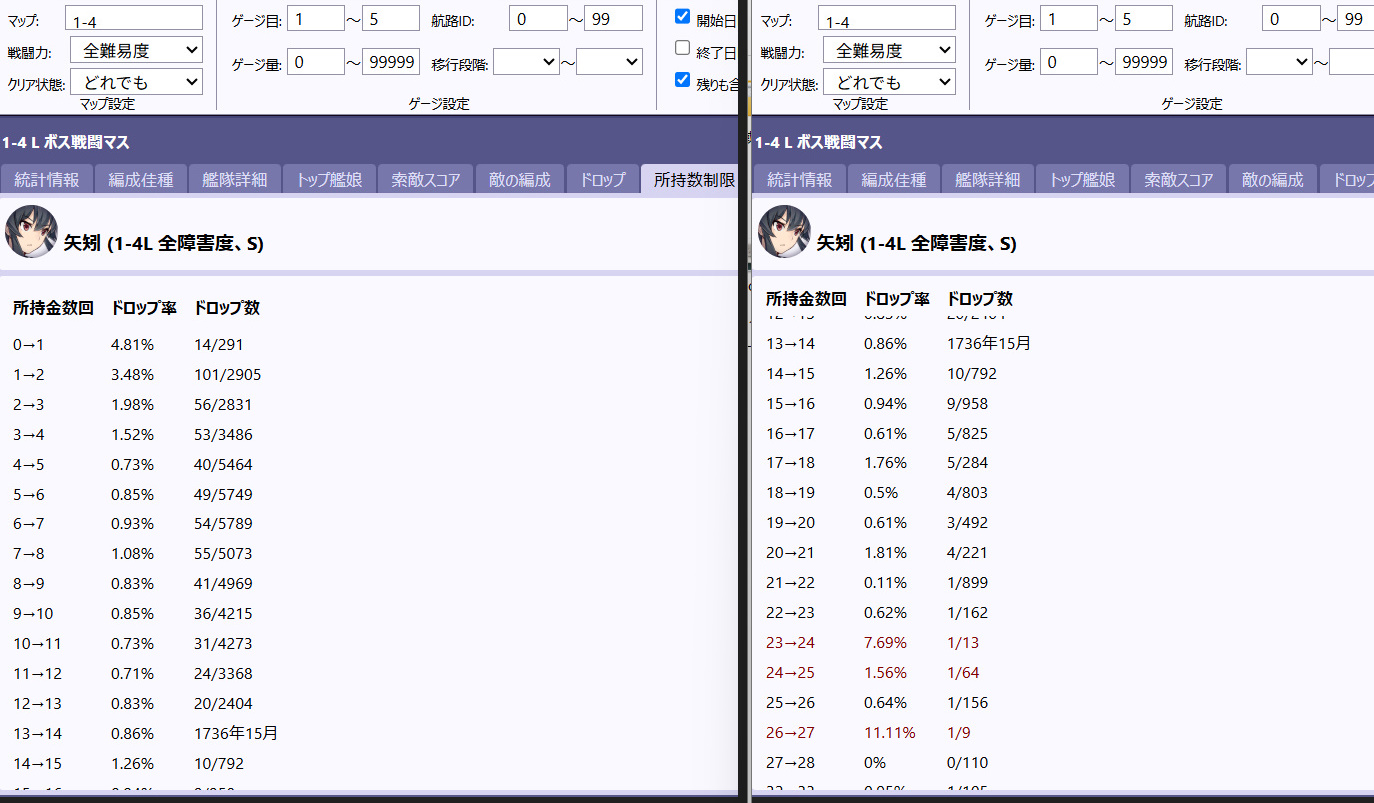Click the 矢矧 avatar in the left pane
This screenshot has height=803, width=1374.
(31, 232)
